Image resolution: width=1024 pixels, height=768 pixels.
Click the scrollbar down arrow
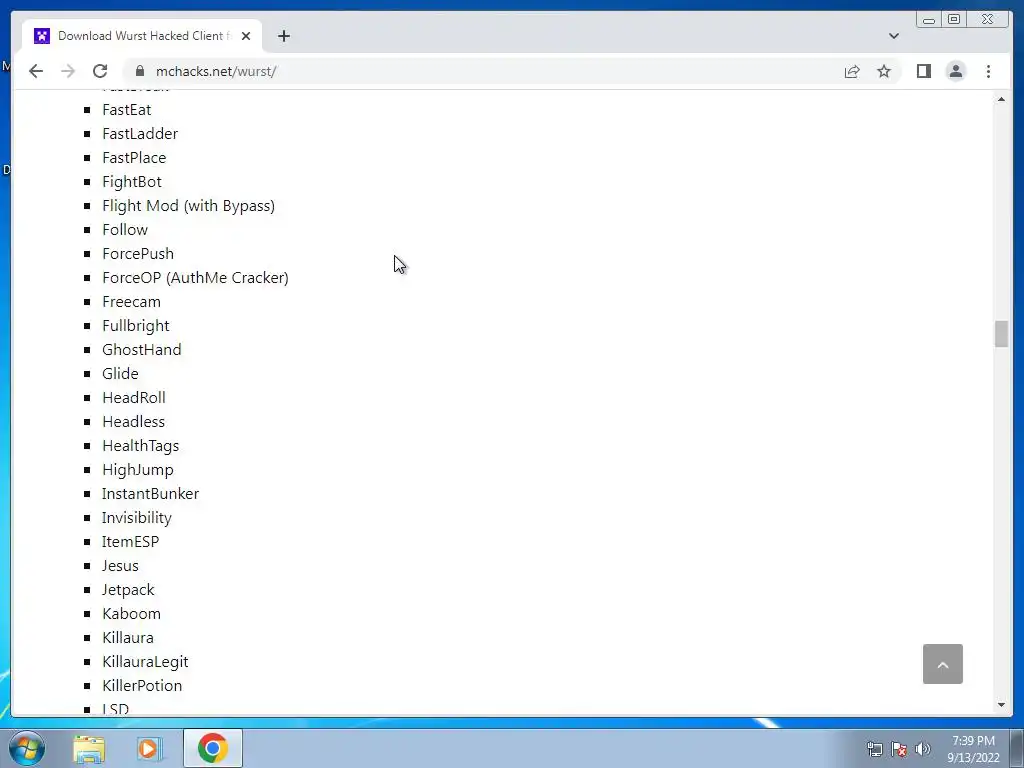pyautogui.click(x=1001, y=705)
